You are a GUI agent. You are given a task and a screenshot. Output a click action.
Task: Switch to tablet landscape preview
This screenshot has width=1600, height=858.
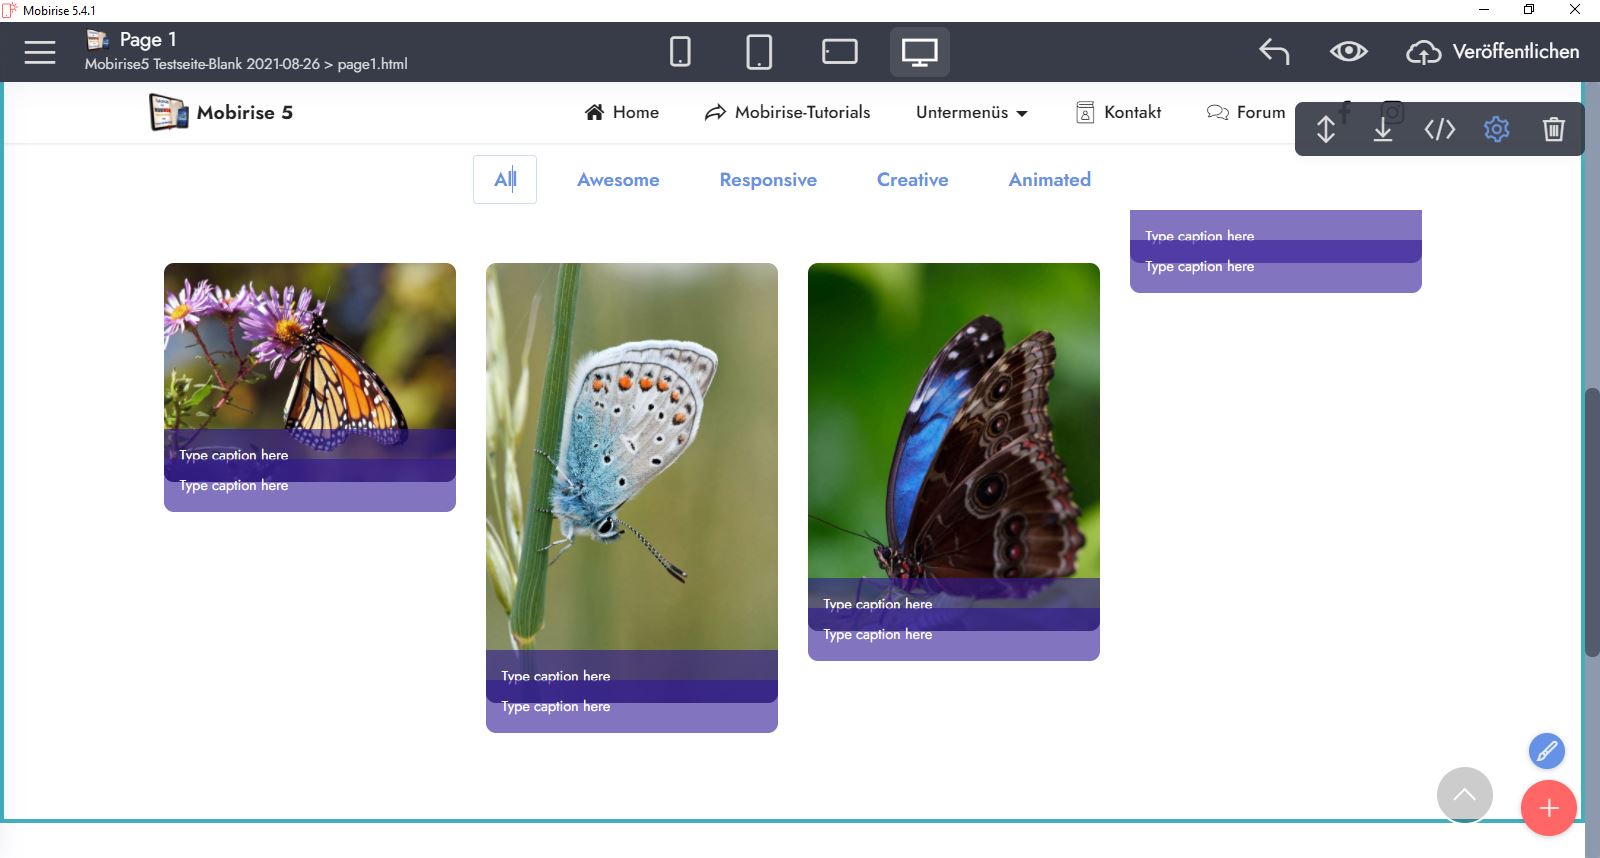click(839, 52)
